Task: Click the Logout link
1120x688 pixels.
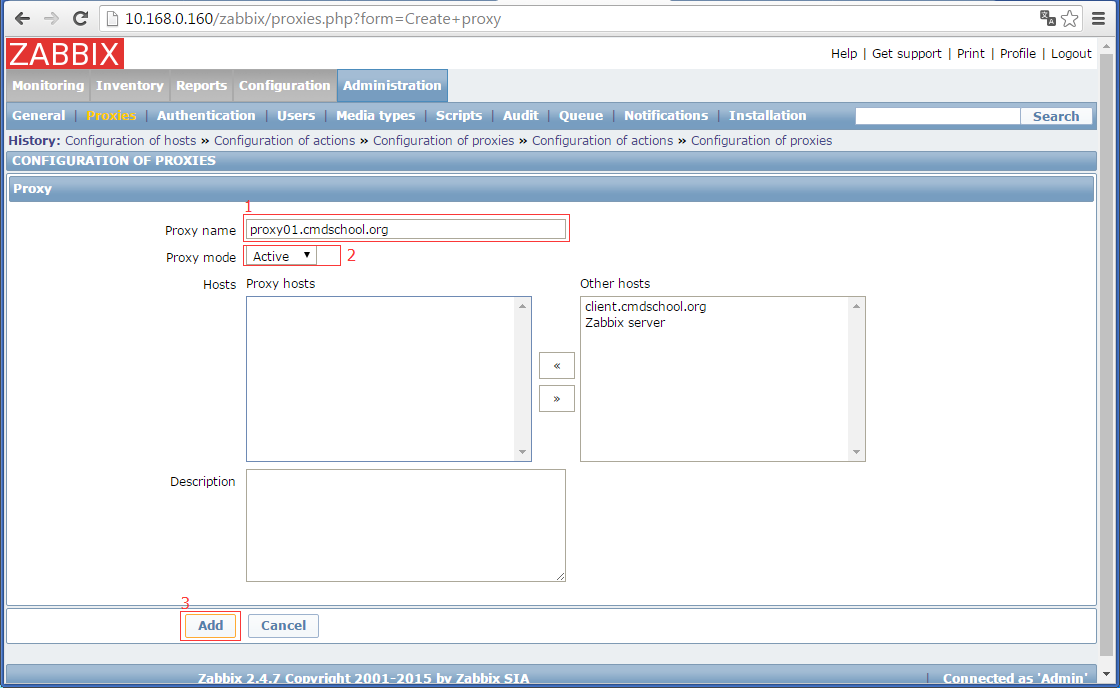Action: click(x=1071, y=54)
